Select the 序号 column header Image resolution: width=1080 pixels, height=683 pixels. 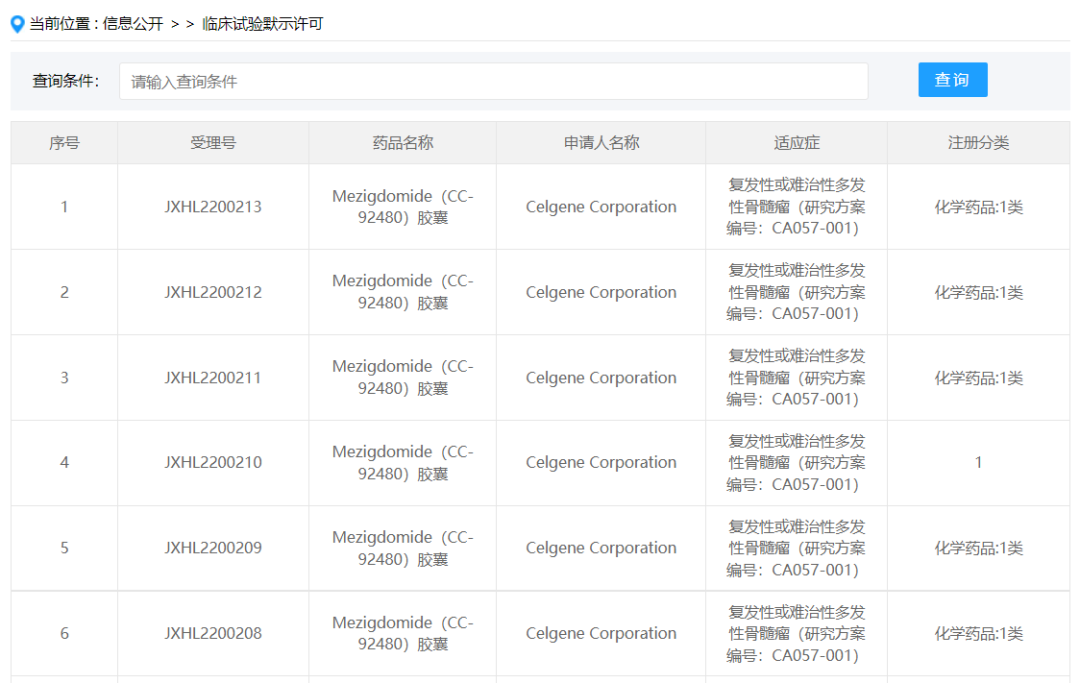coord(63,142)
